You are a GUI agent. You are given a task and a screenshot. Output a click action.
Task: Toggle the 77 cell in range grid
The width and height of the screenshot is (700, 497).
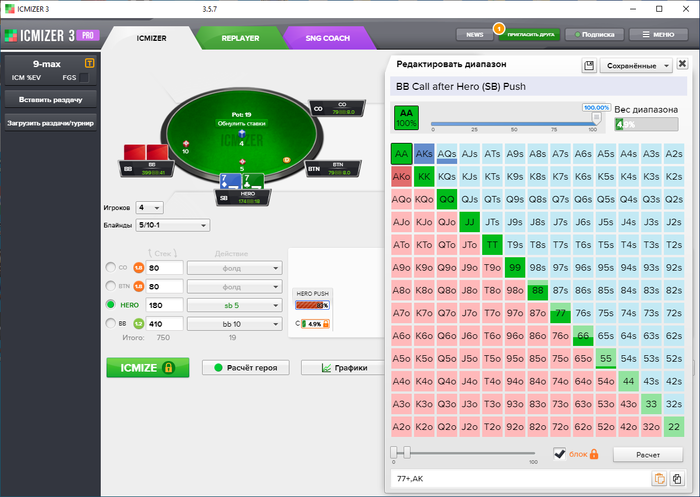coord(560,313)
